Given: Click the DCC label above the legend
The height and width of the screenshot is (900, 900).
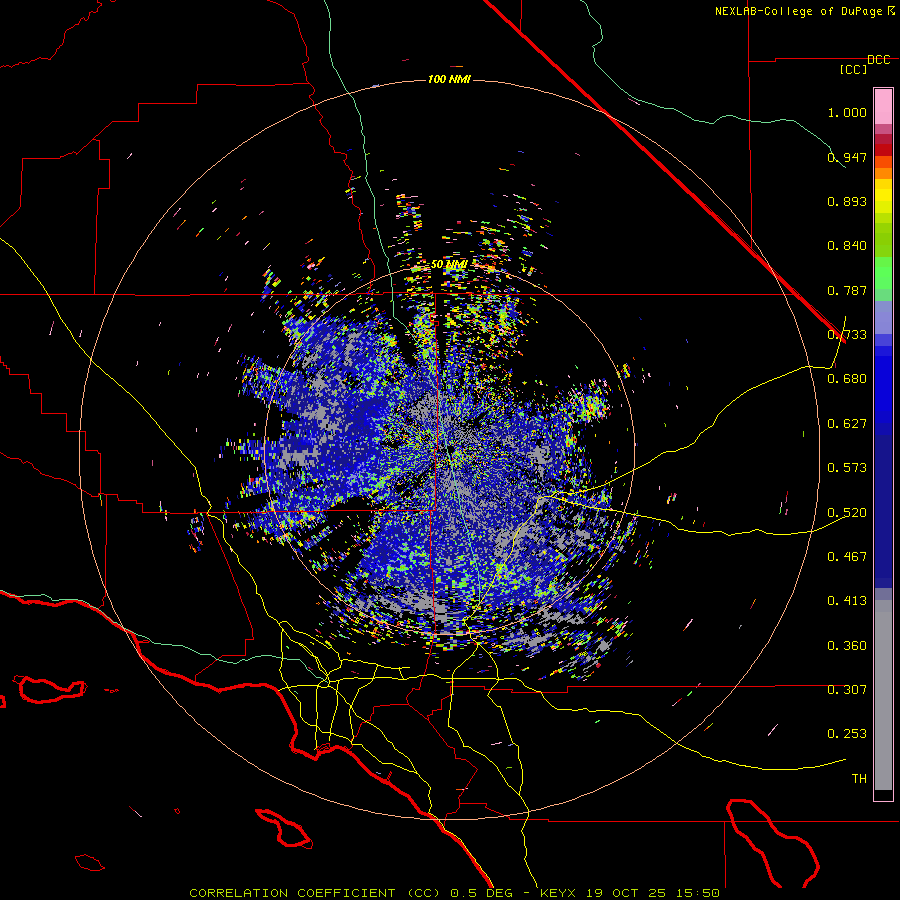Looking at the screenshot, I should pos(879,60).
